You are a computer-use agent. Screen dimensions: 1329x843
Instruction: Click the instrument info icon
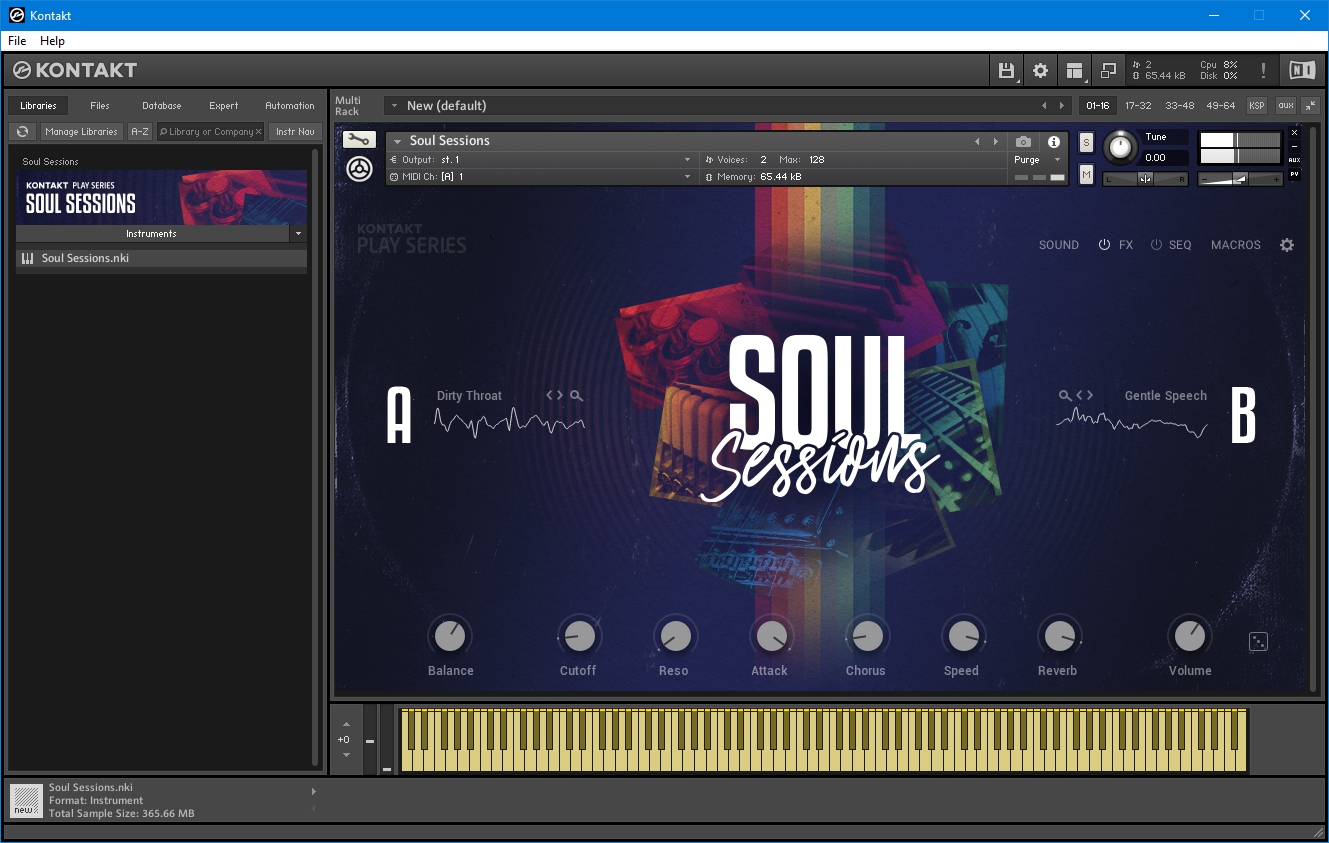(x=1053, y=142)
